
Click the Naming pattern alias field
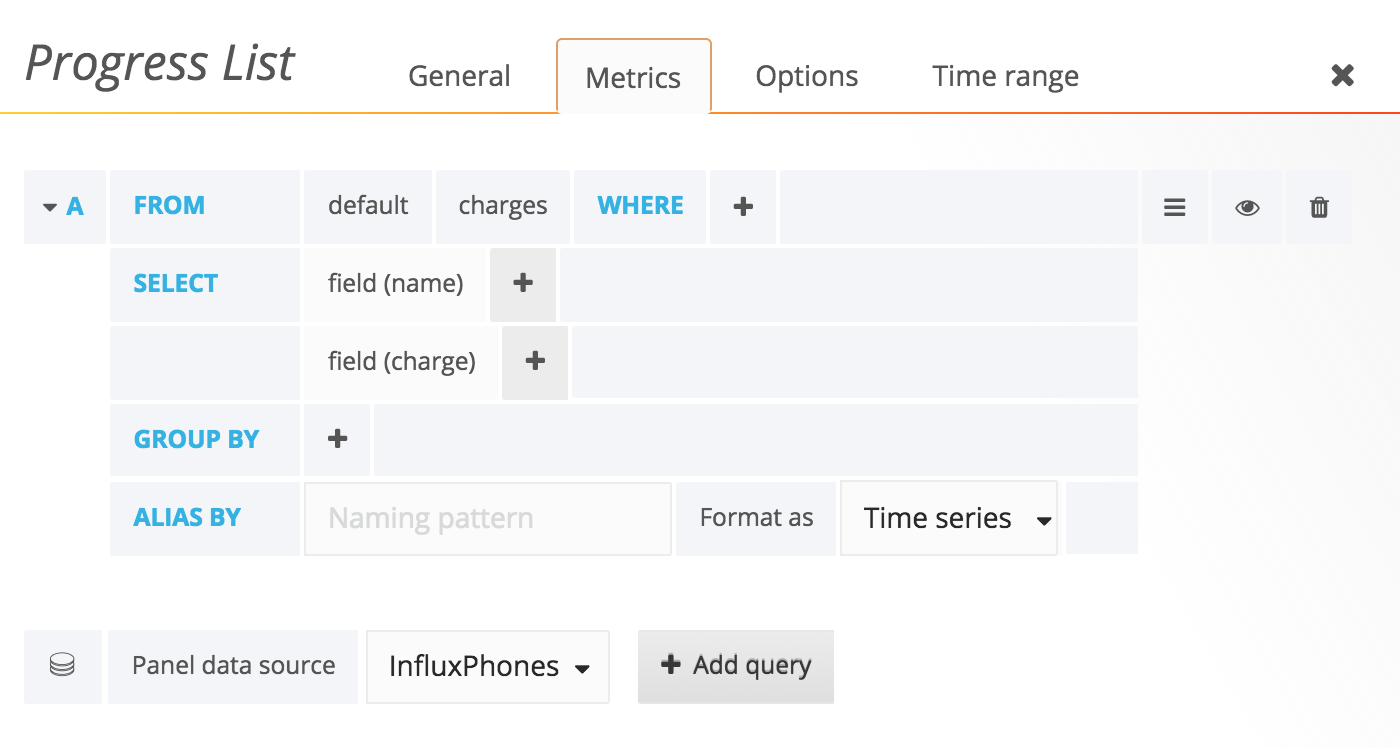487,518
